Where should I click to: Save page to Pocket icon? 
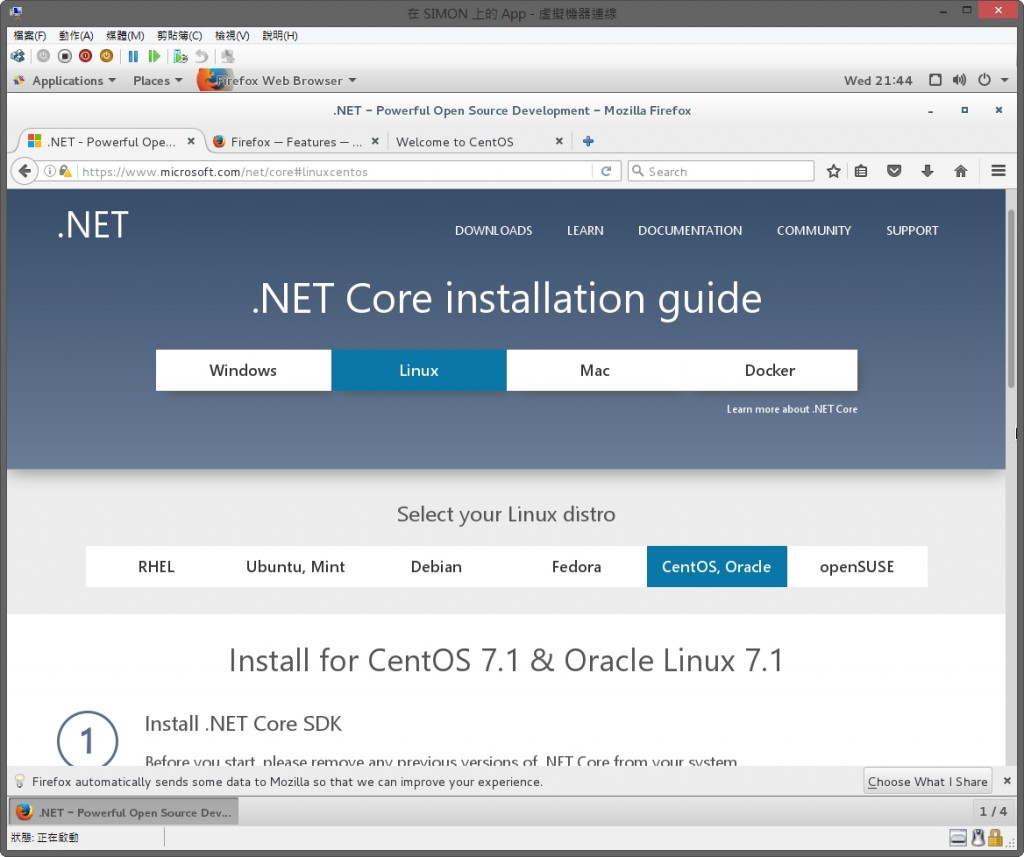894,171
